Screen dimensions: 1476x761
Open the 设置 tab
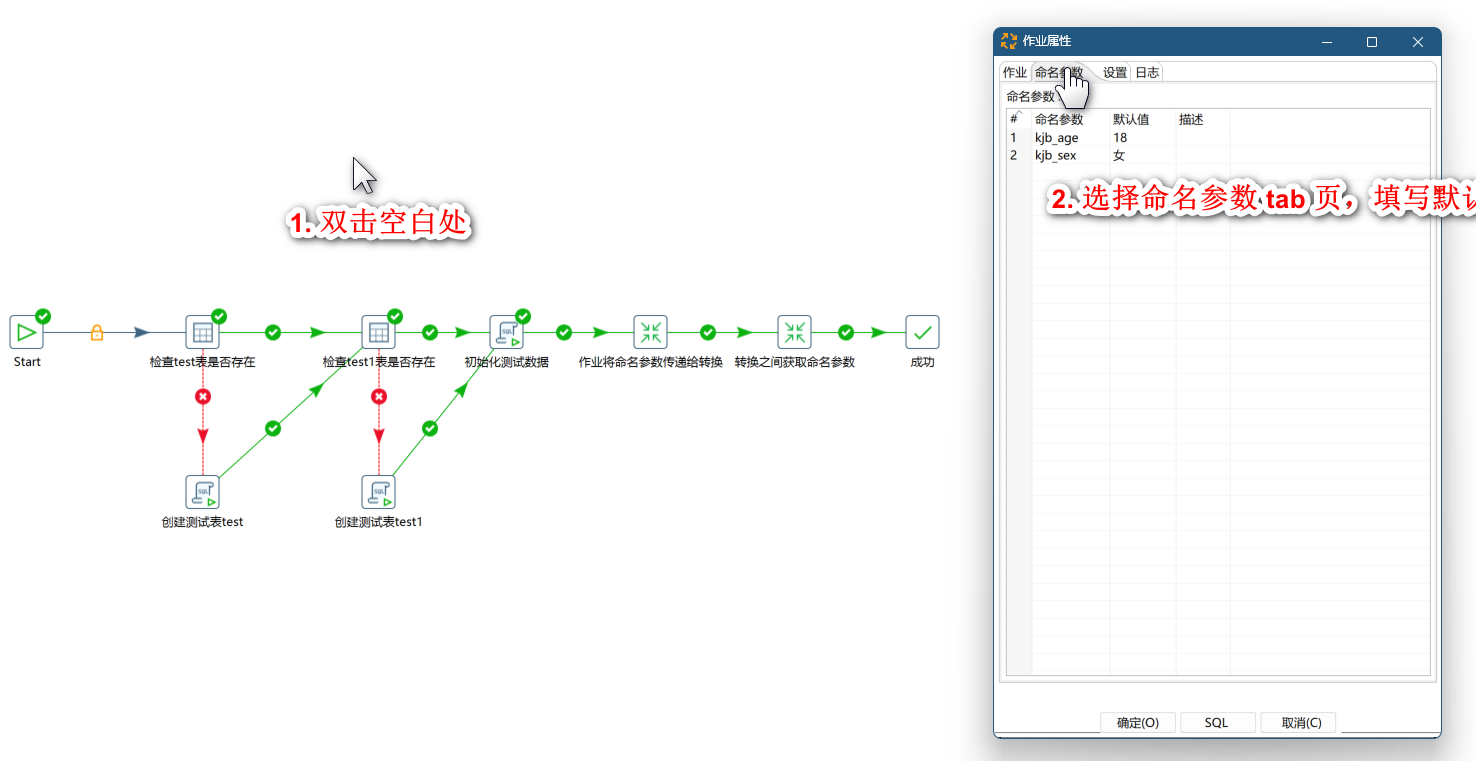pos(1115,73)
